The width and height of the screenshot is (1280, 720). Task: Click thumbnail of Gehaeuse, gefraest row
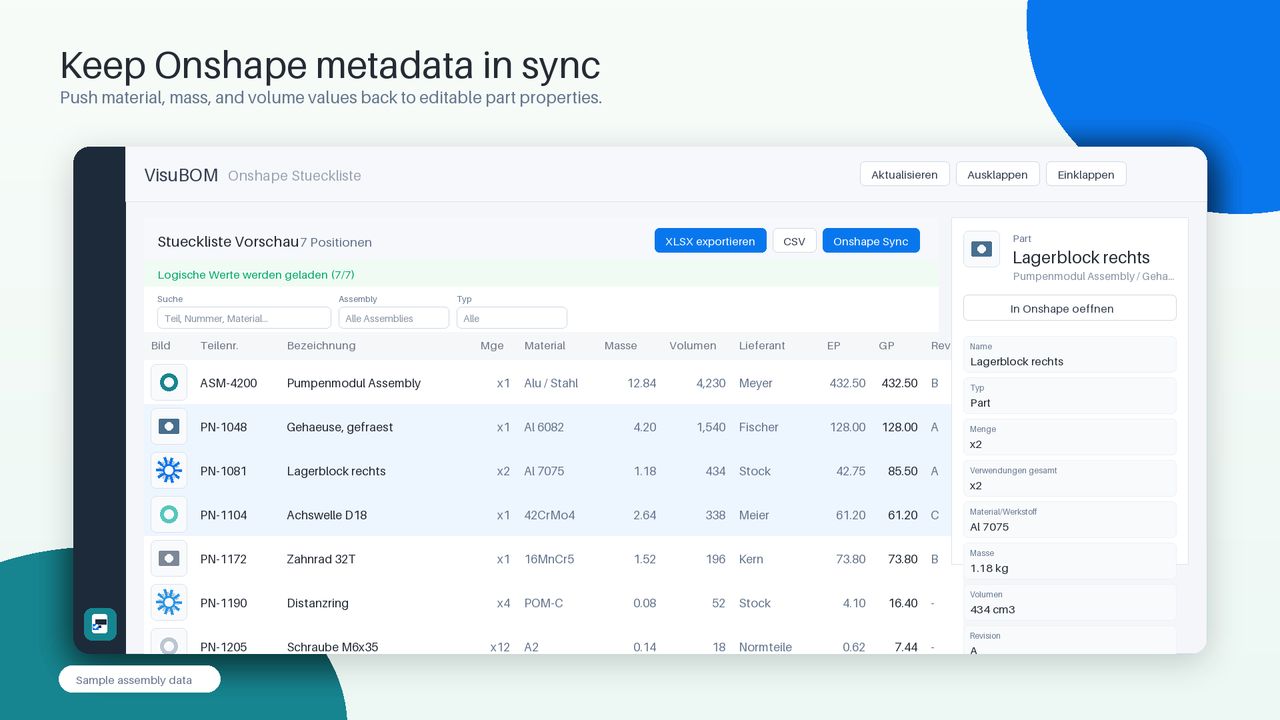(169, 427)
